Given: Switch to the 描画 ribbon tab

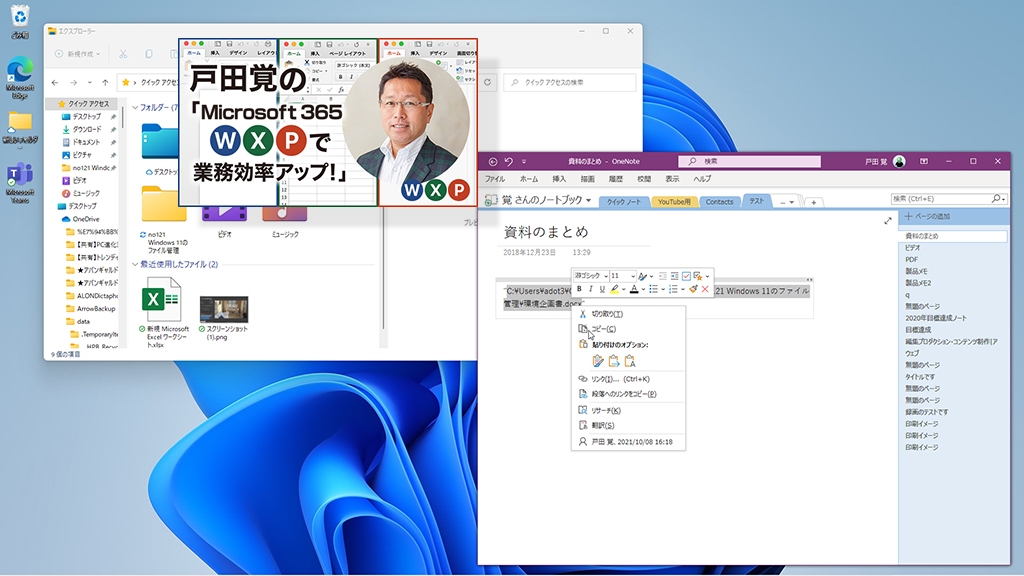Looking at the screenshot, I should (x=588, y=179).
